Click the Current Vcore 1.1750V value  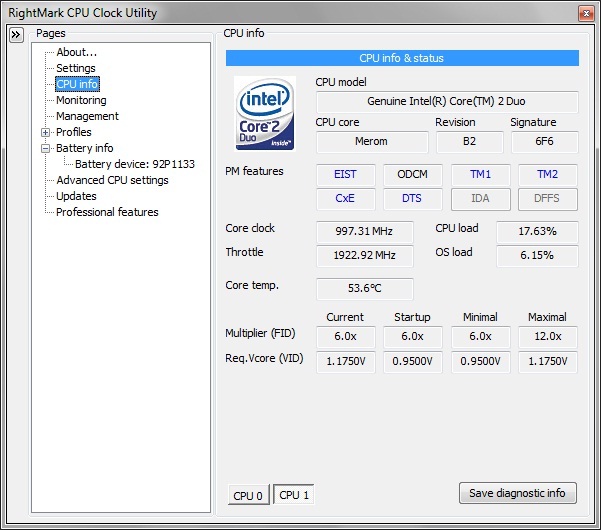[x=345, y=362]
